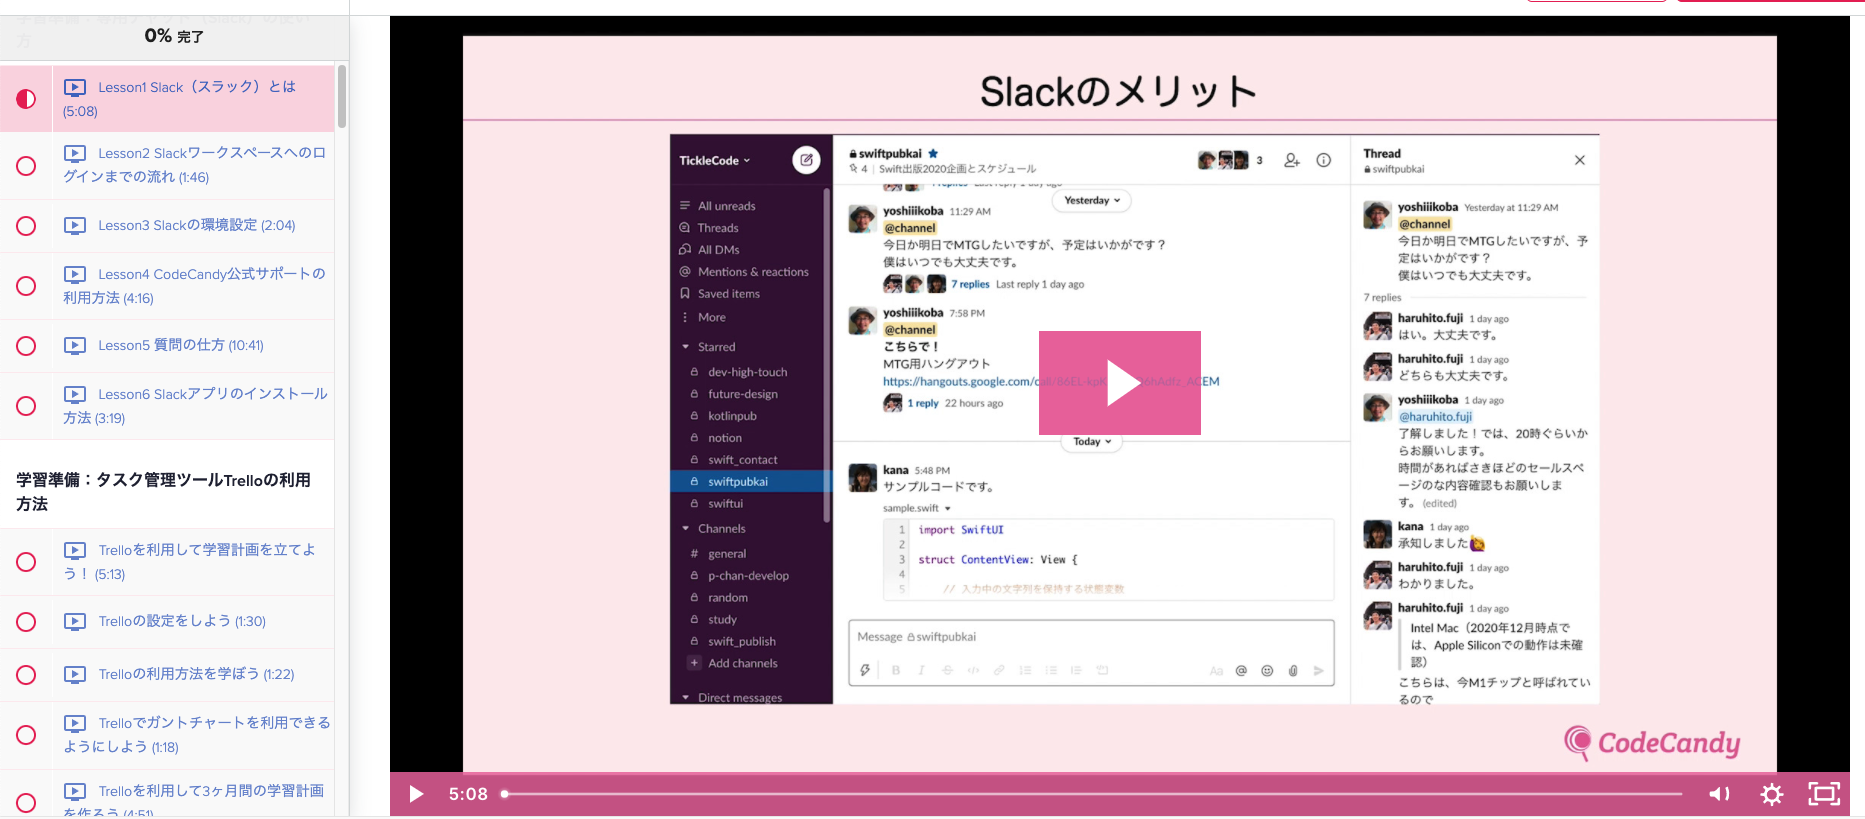This screenshot has width=1865, height=819.
Task: Click the large pink play button overlay
Action: (x=1119, y=383)
